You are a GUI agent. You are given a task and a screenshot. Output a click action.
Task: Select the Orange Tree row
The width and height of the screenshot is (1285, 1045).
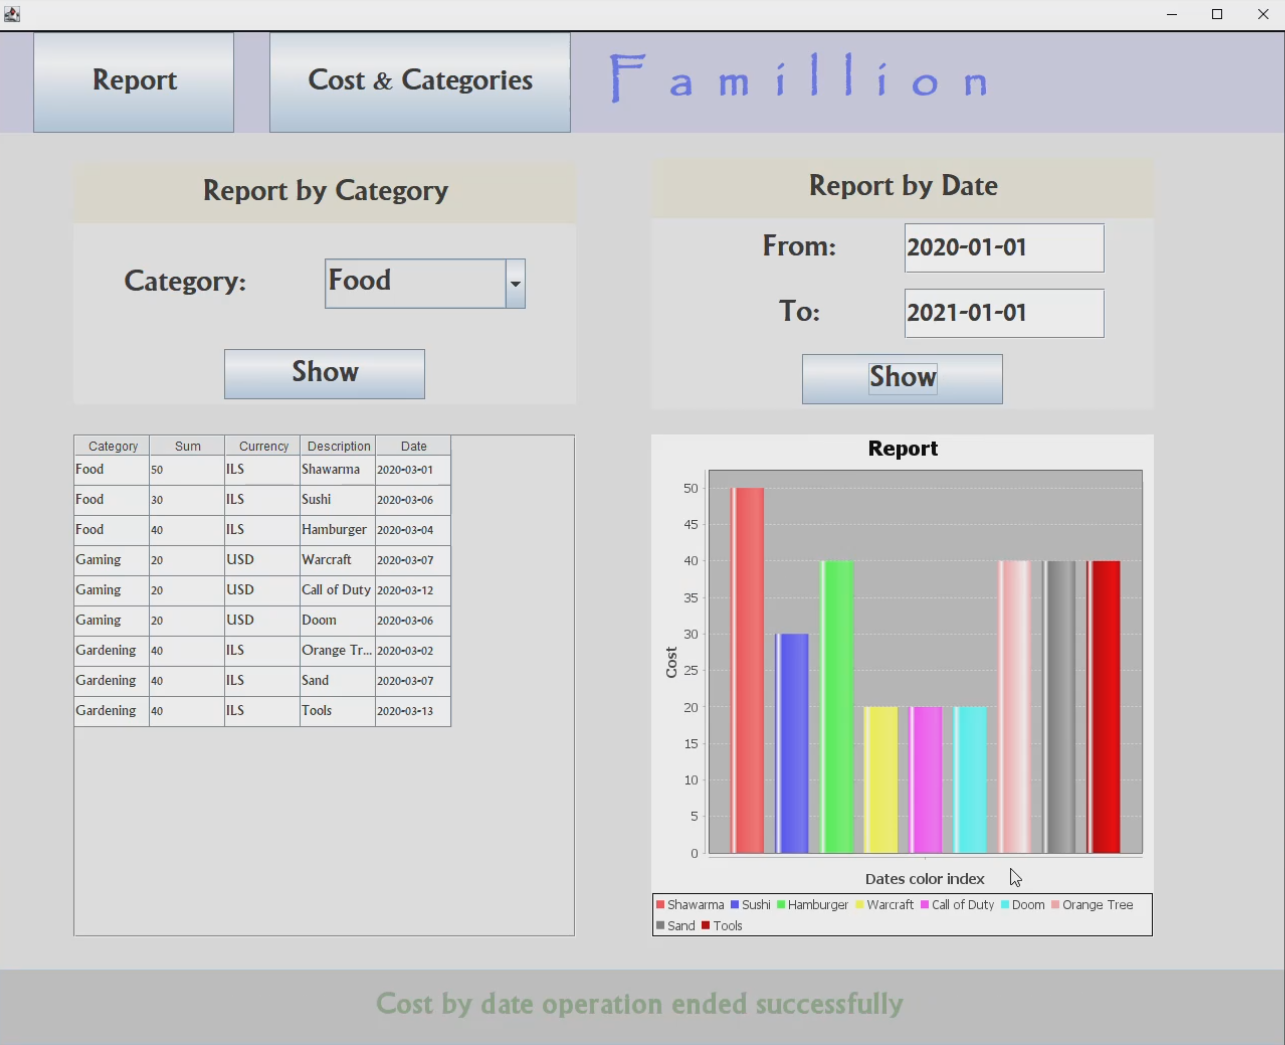260,650
